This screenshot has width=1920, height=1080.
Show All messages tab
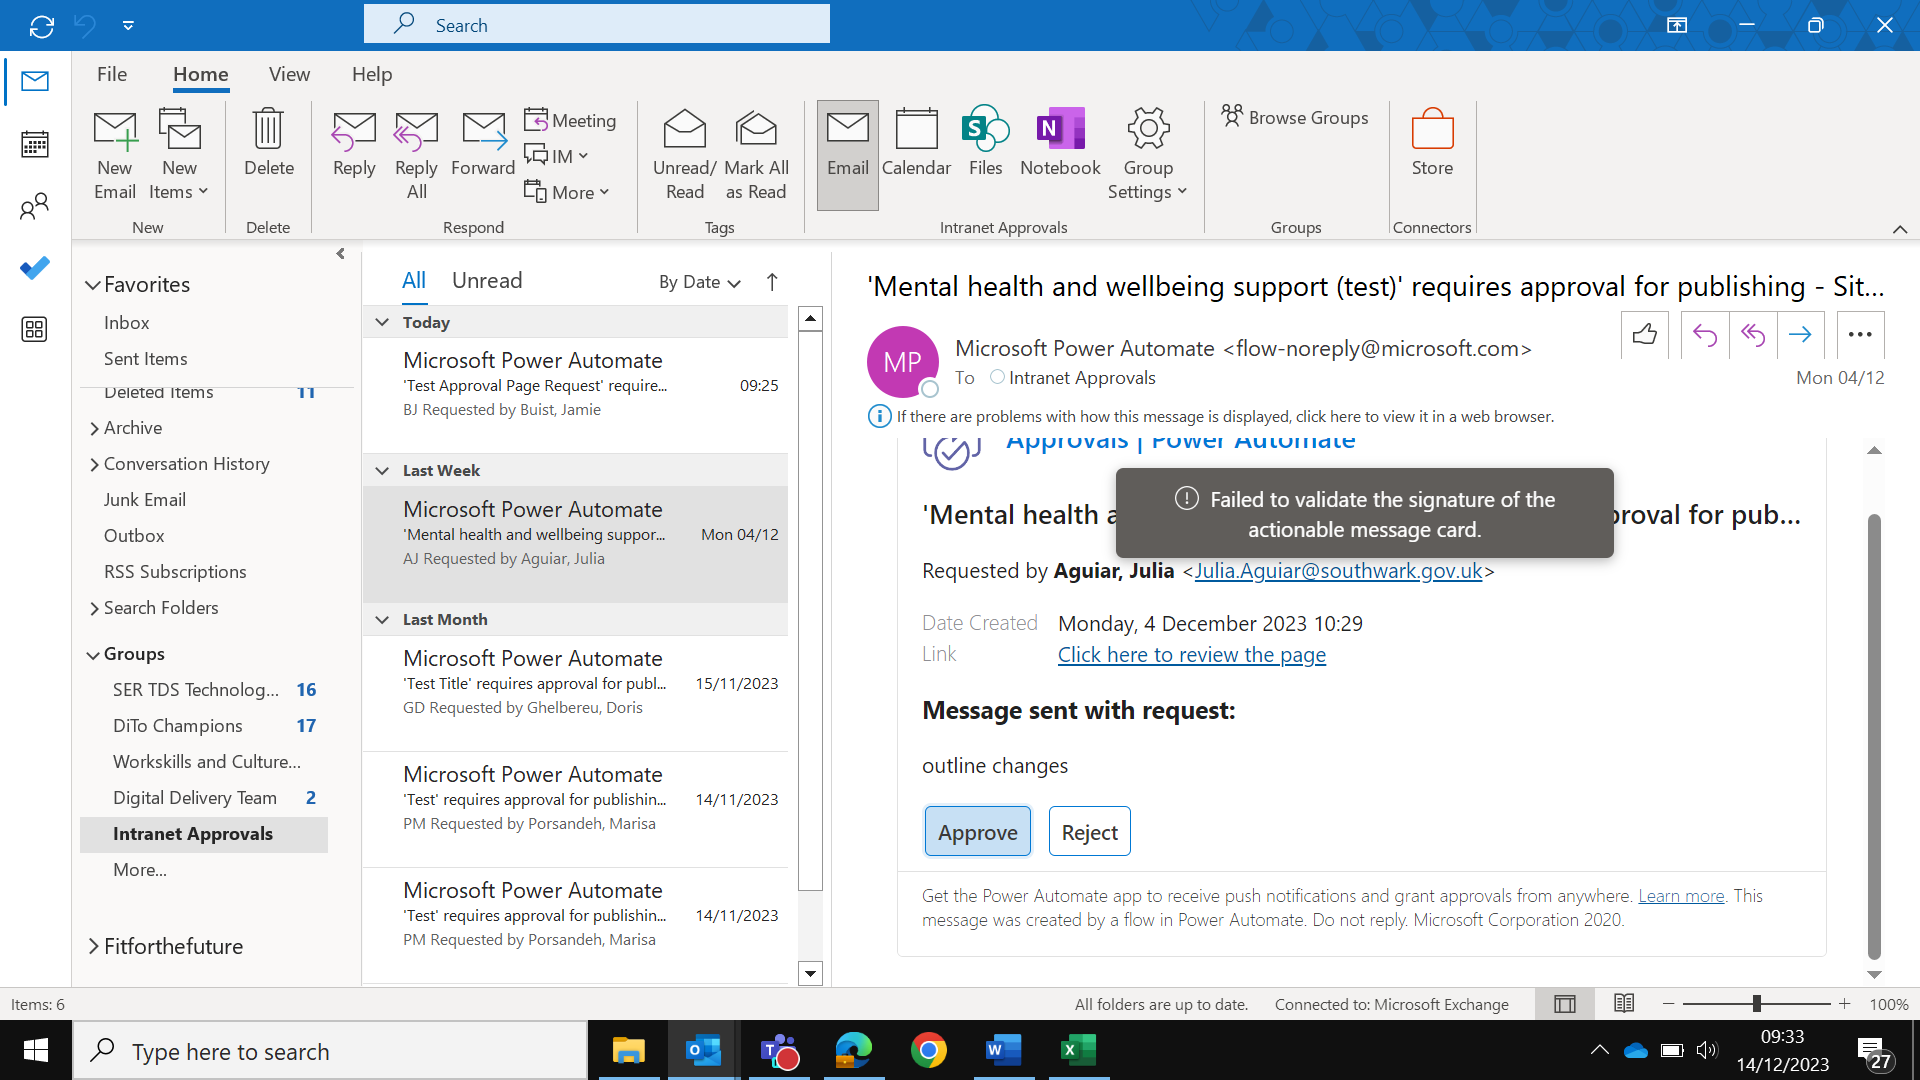tap(414, 281)
